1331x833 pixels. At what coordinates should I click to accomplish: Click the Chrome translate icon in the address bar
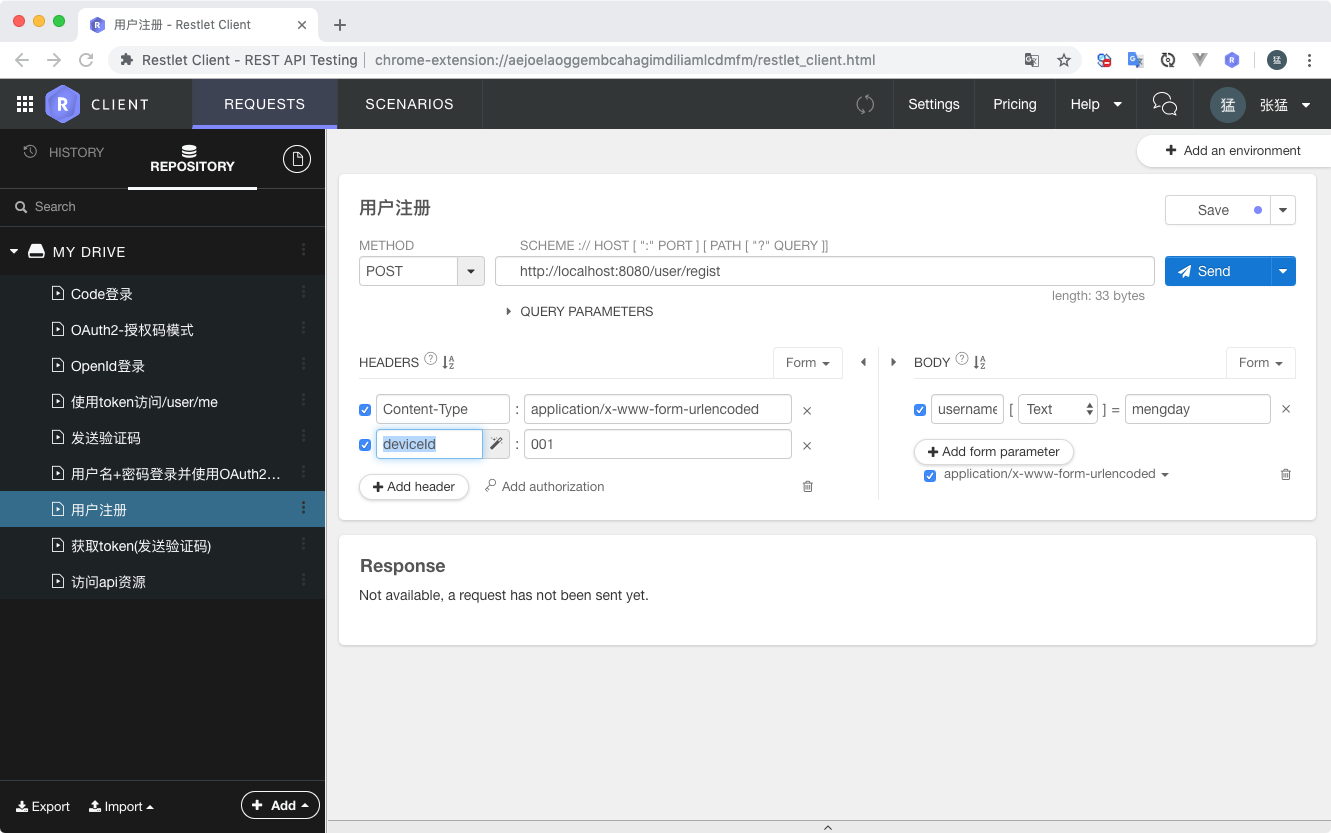[1032, 60]
